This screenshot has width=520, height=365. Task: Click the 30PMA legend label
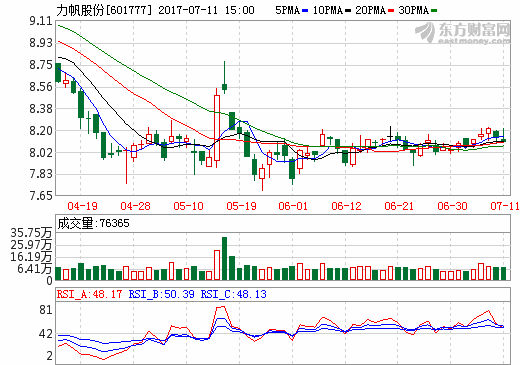[x=414, y=10]
